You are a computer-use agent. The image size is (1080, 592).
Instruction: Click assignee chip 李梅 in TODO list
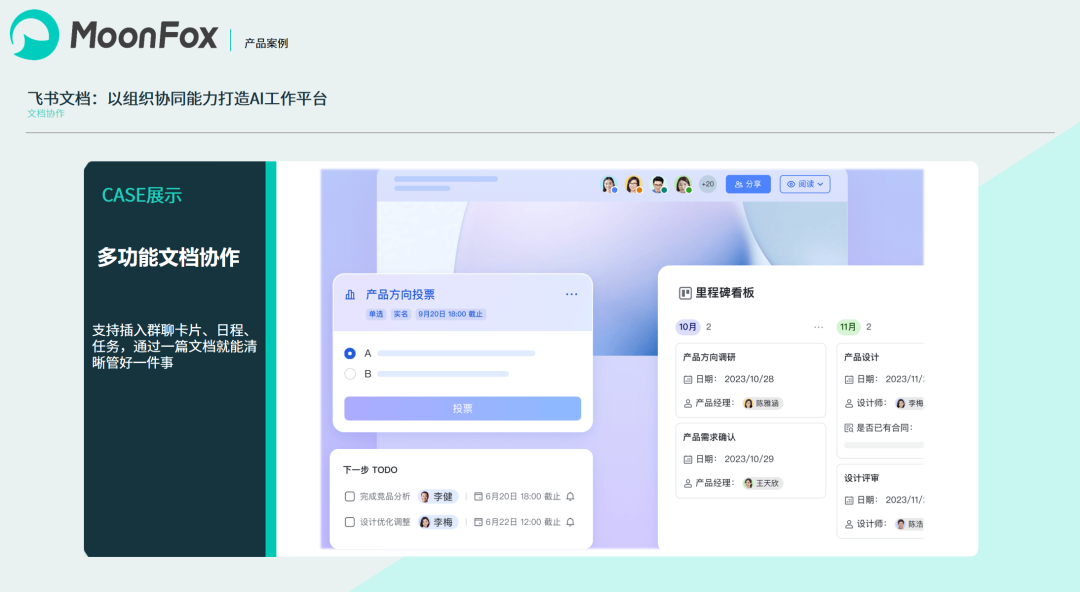coord(437,522)
